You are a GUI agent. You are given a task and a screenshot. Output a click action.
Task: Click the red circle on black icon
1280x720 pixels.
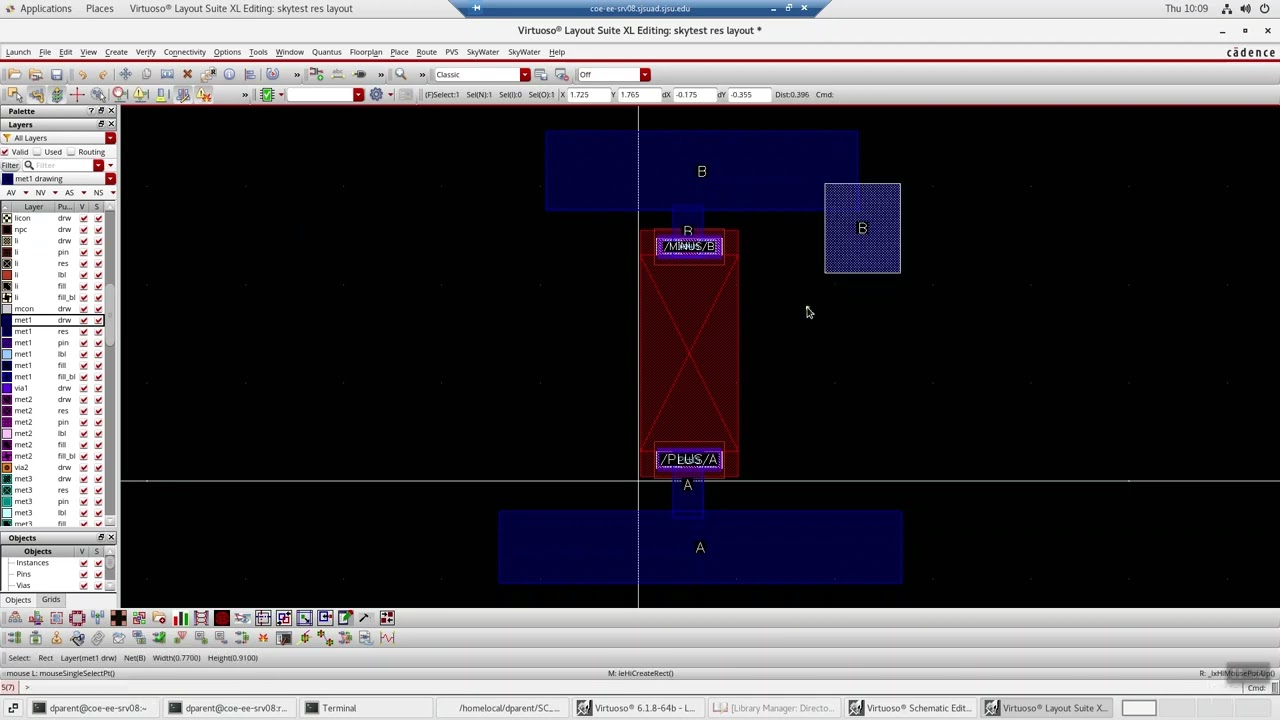[222, 618]
